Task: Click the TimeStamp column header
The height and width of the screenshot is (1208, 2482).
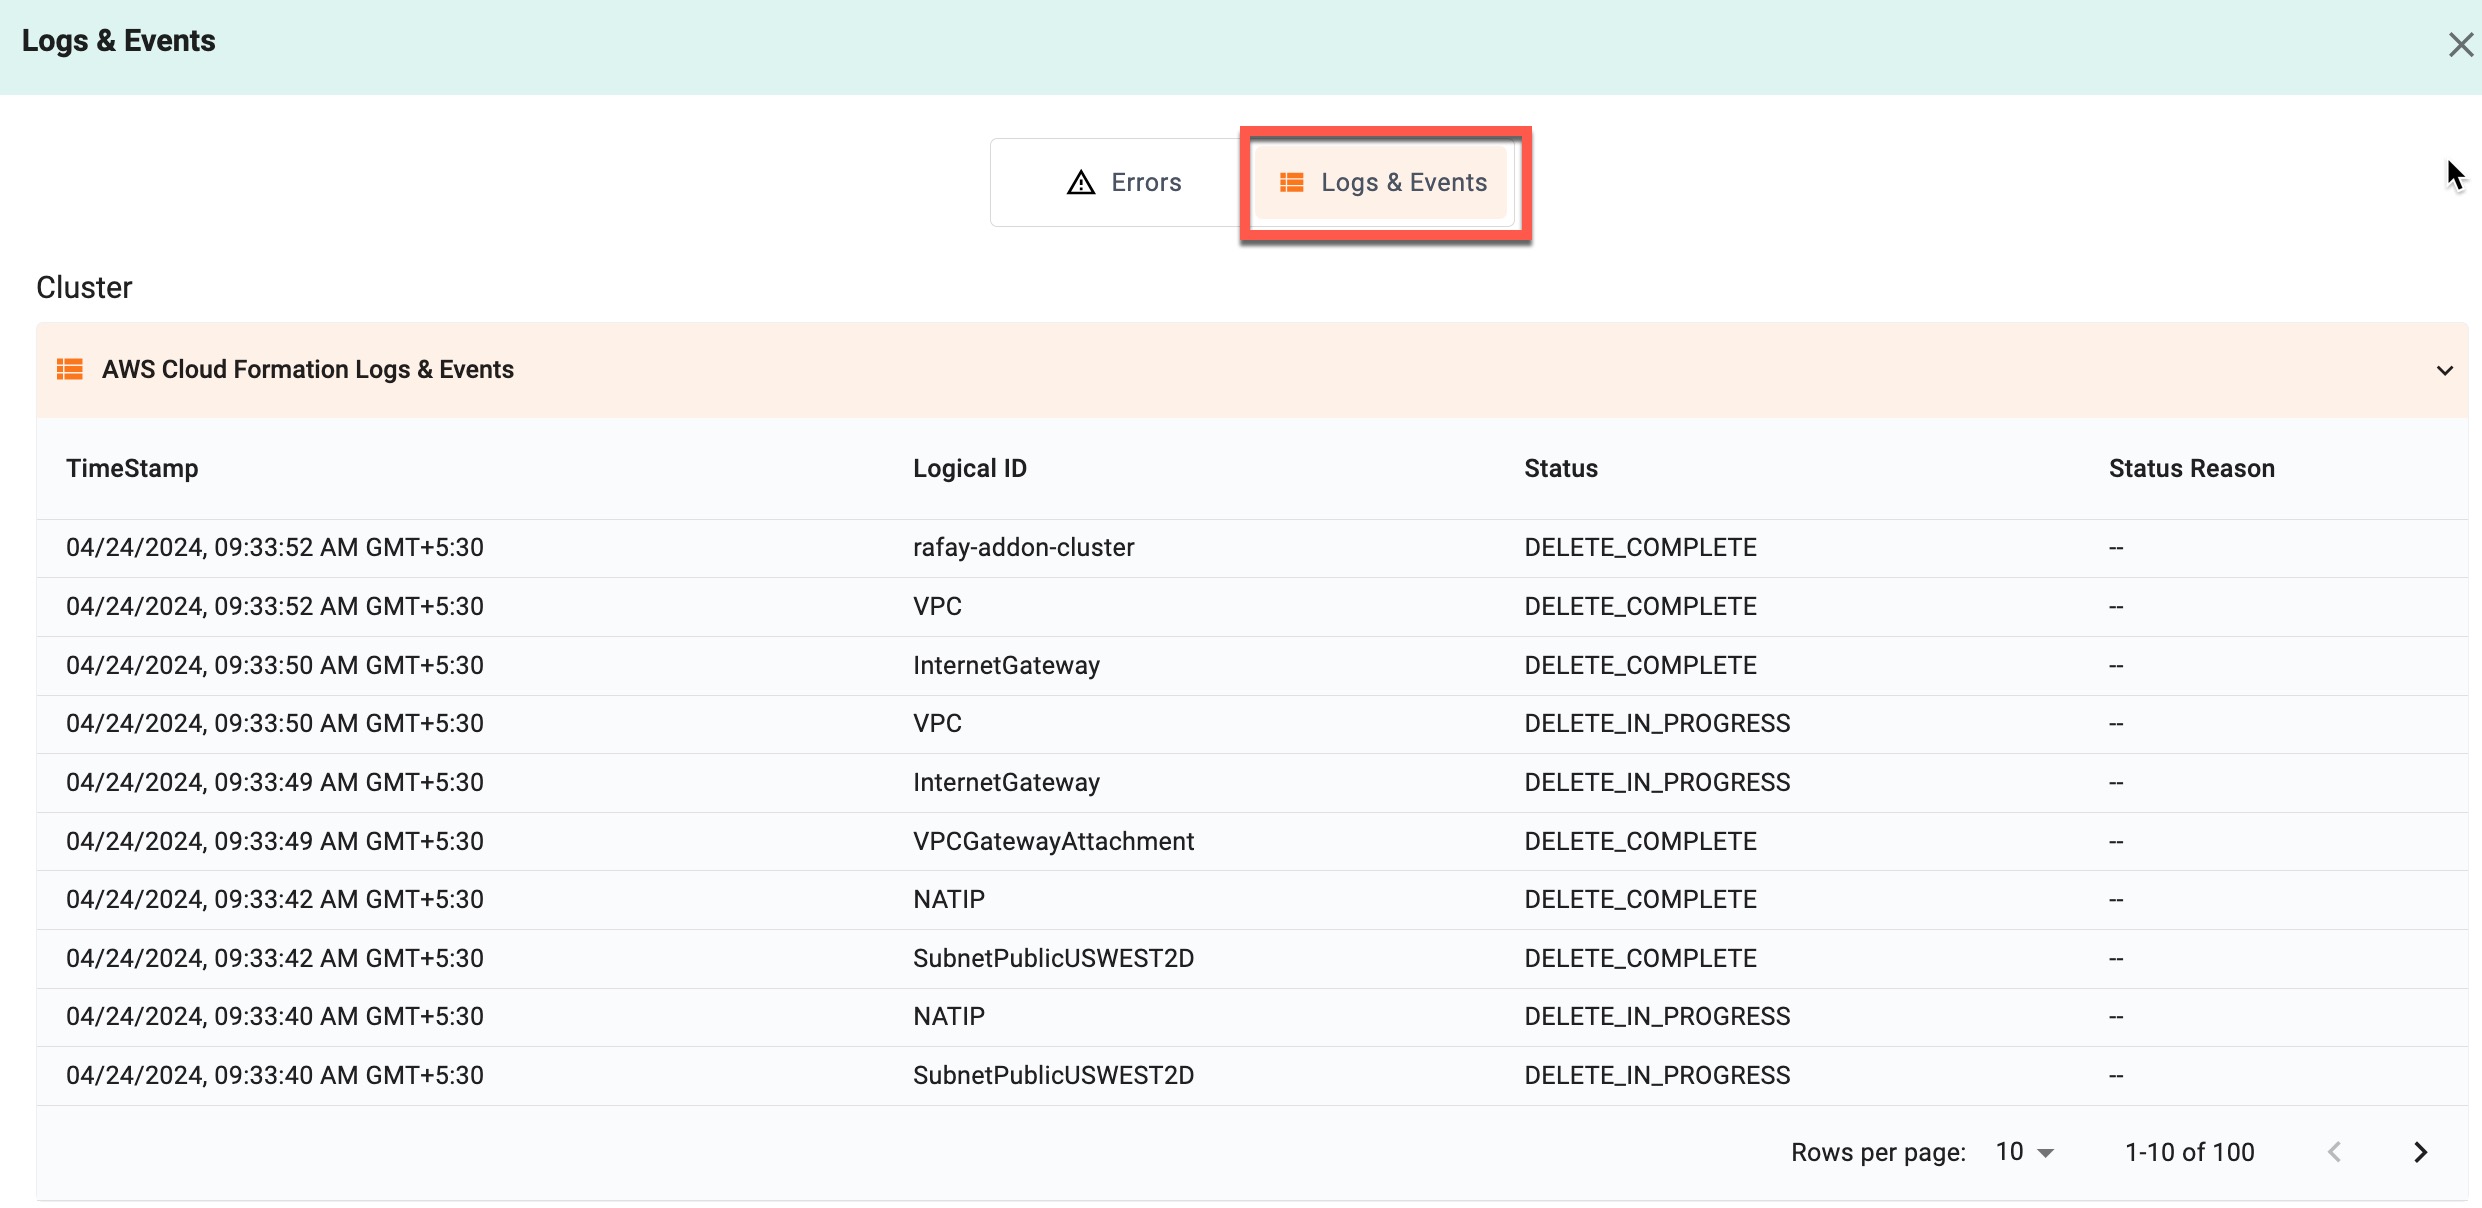Action: tap(132, 468)
